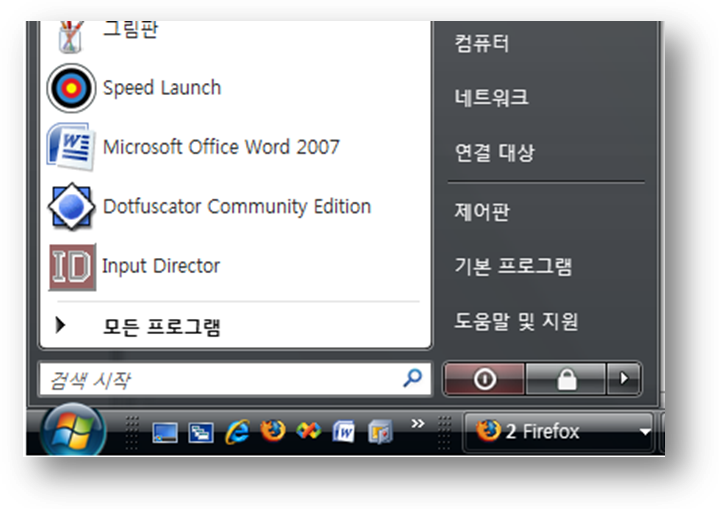Open Word from the quick launch bar
The height and width of the screenshot is (509, 719).
(344, 432)
